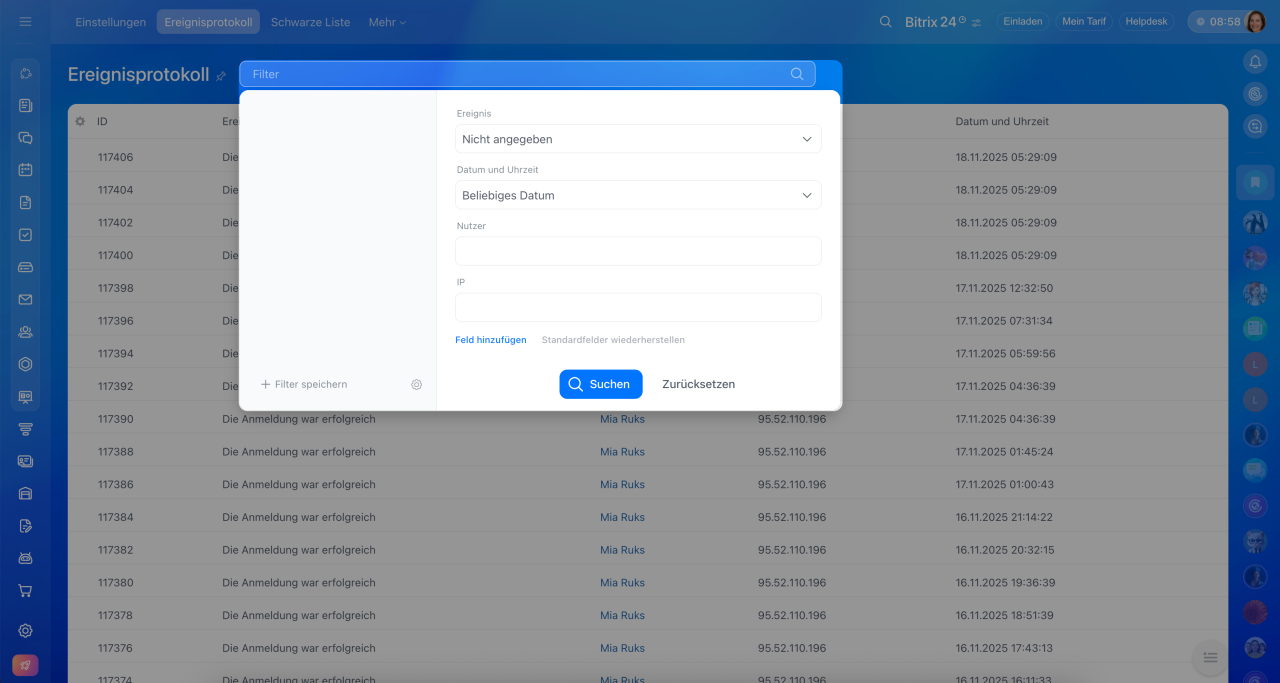Open the documents icon in left sidebar

26,202
